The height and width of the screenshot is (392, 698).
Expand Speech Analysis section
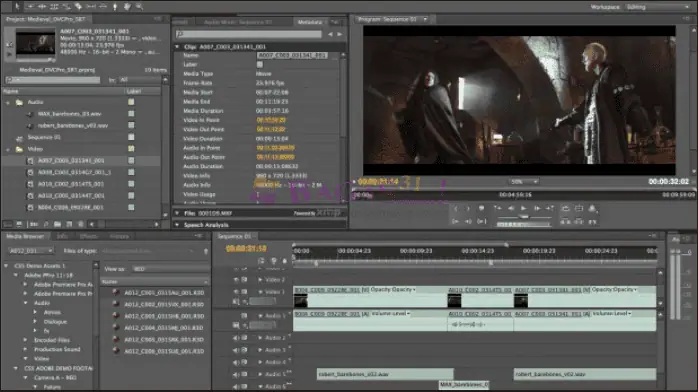177,225
